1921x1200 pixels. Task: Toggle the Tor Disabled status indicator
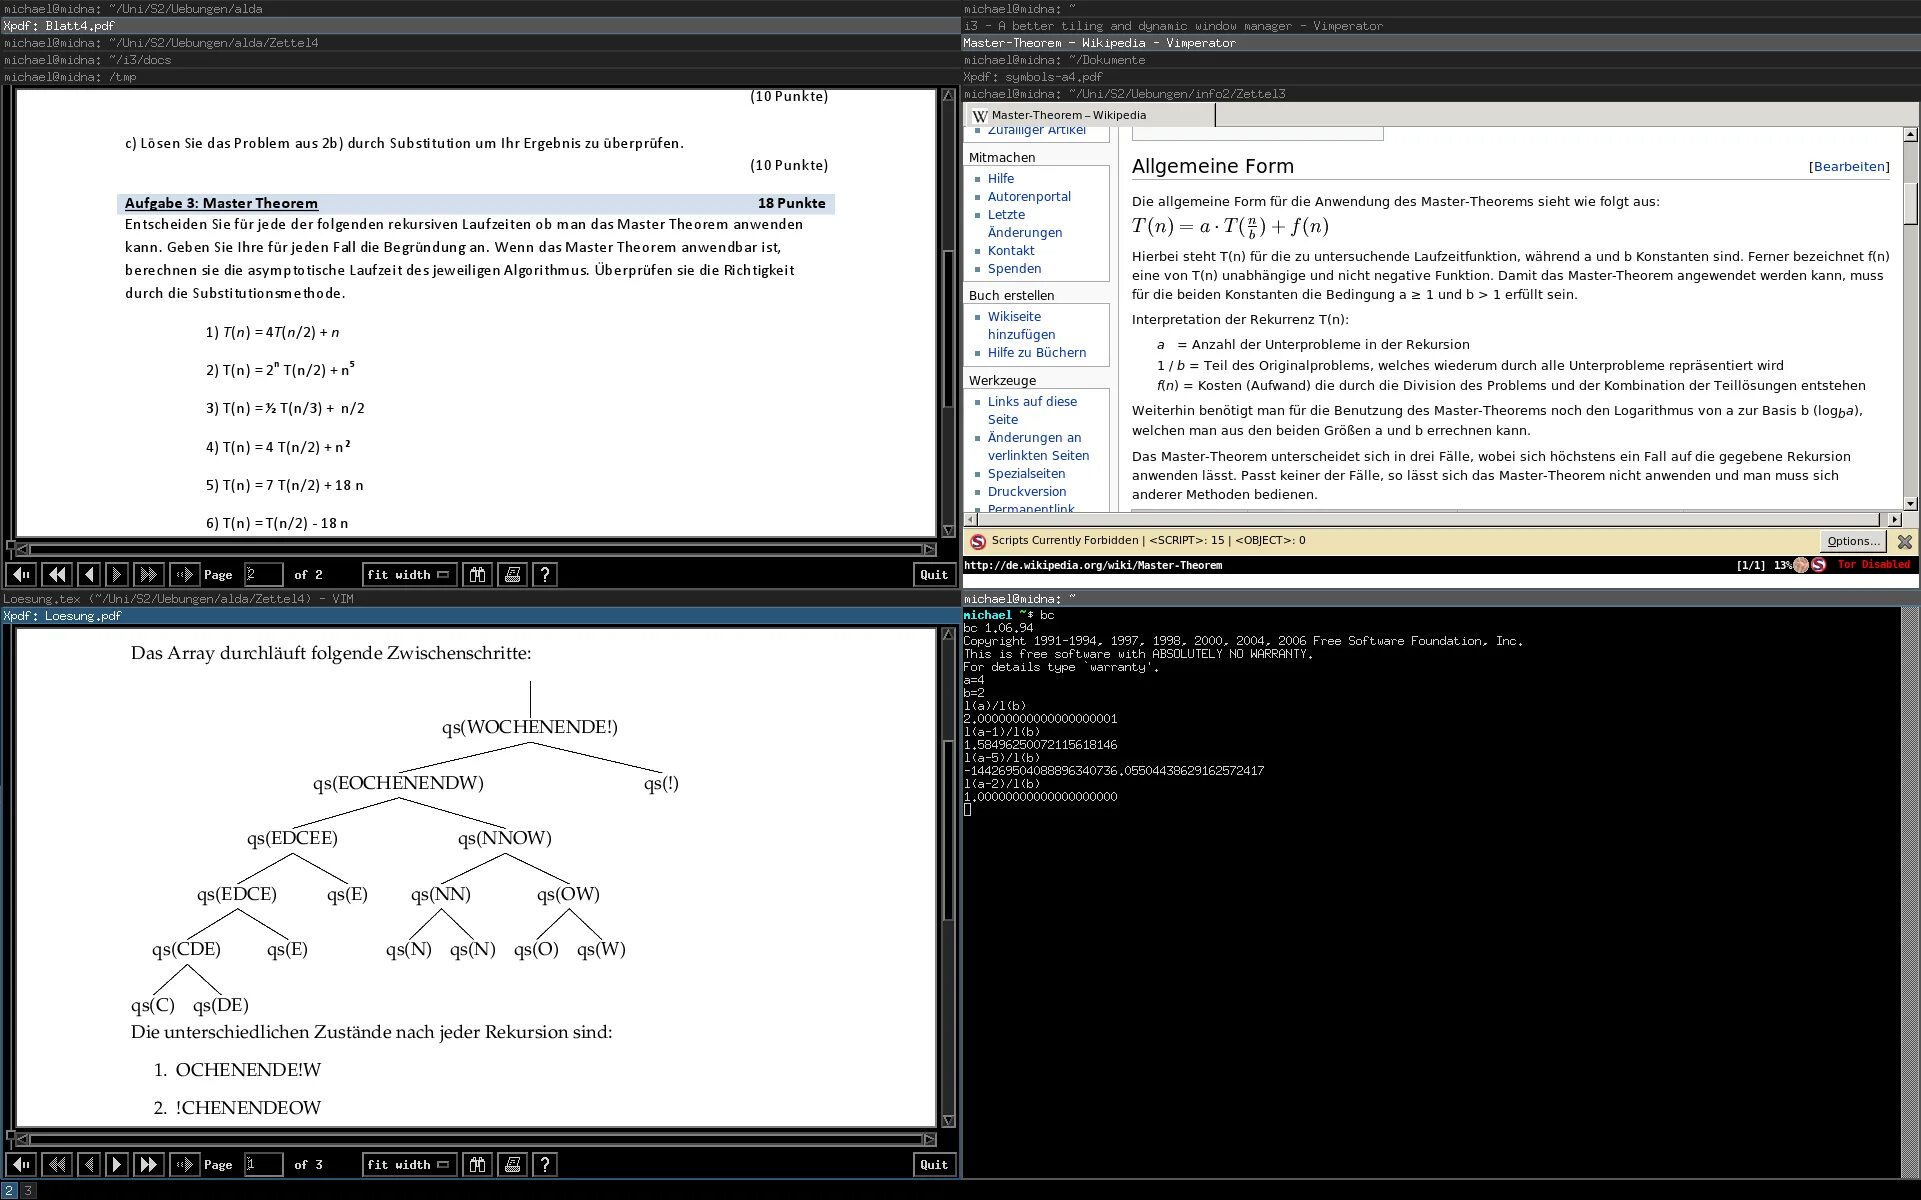click(x=1873, y=565)
